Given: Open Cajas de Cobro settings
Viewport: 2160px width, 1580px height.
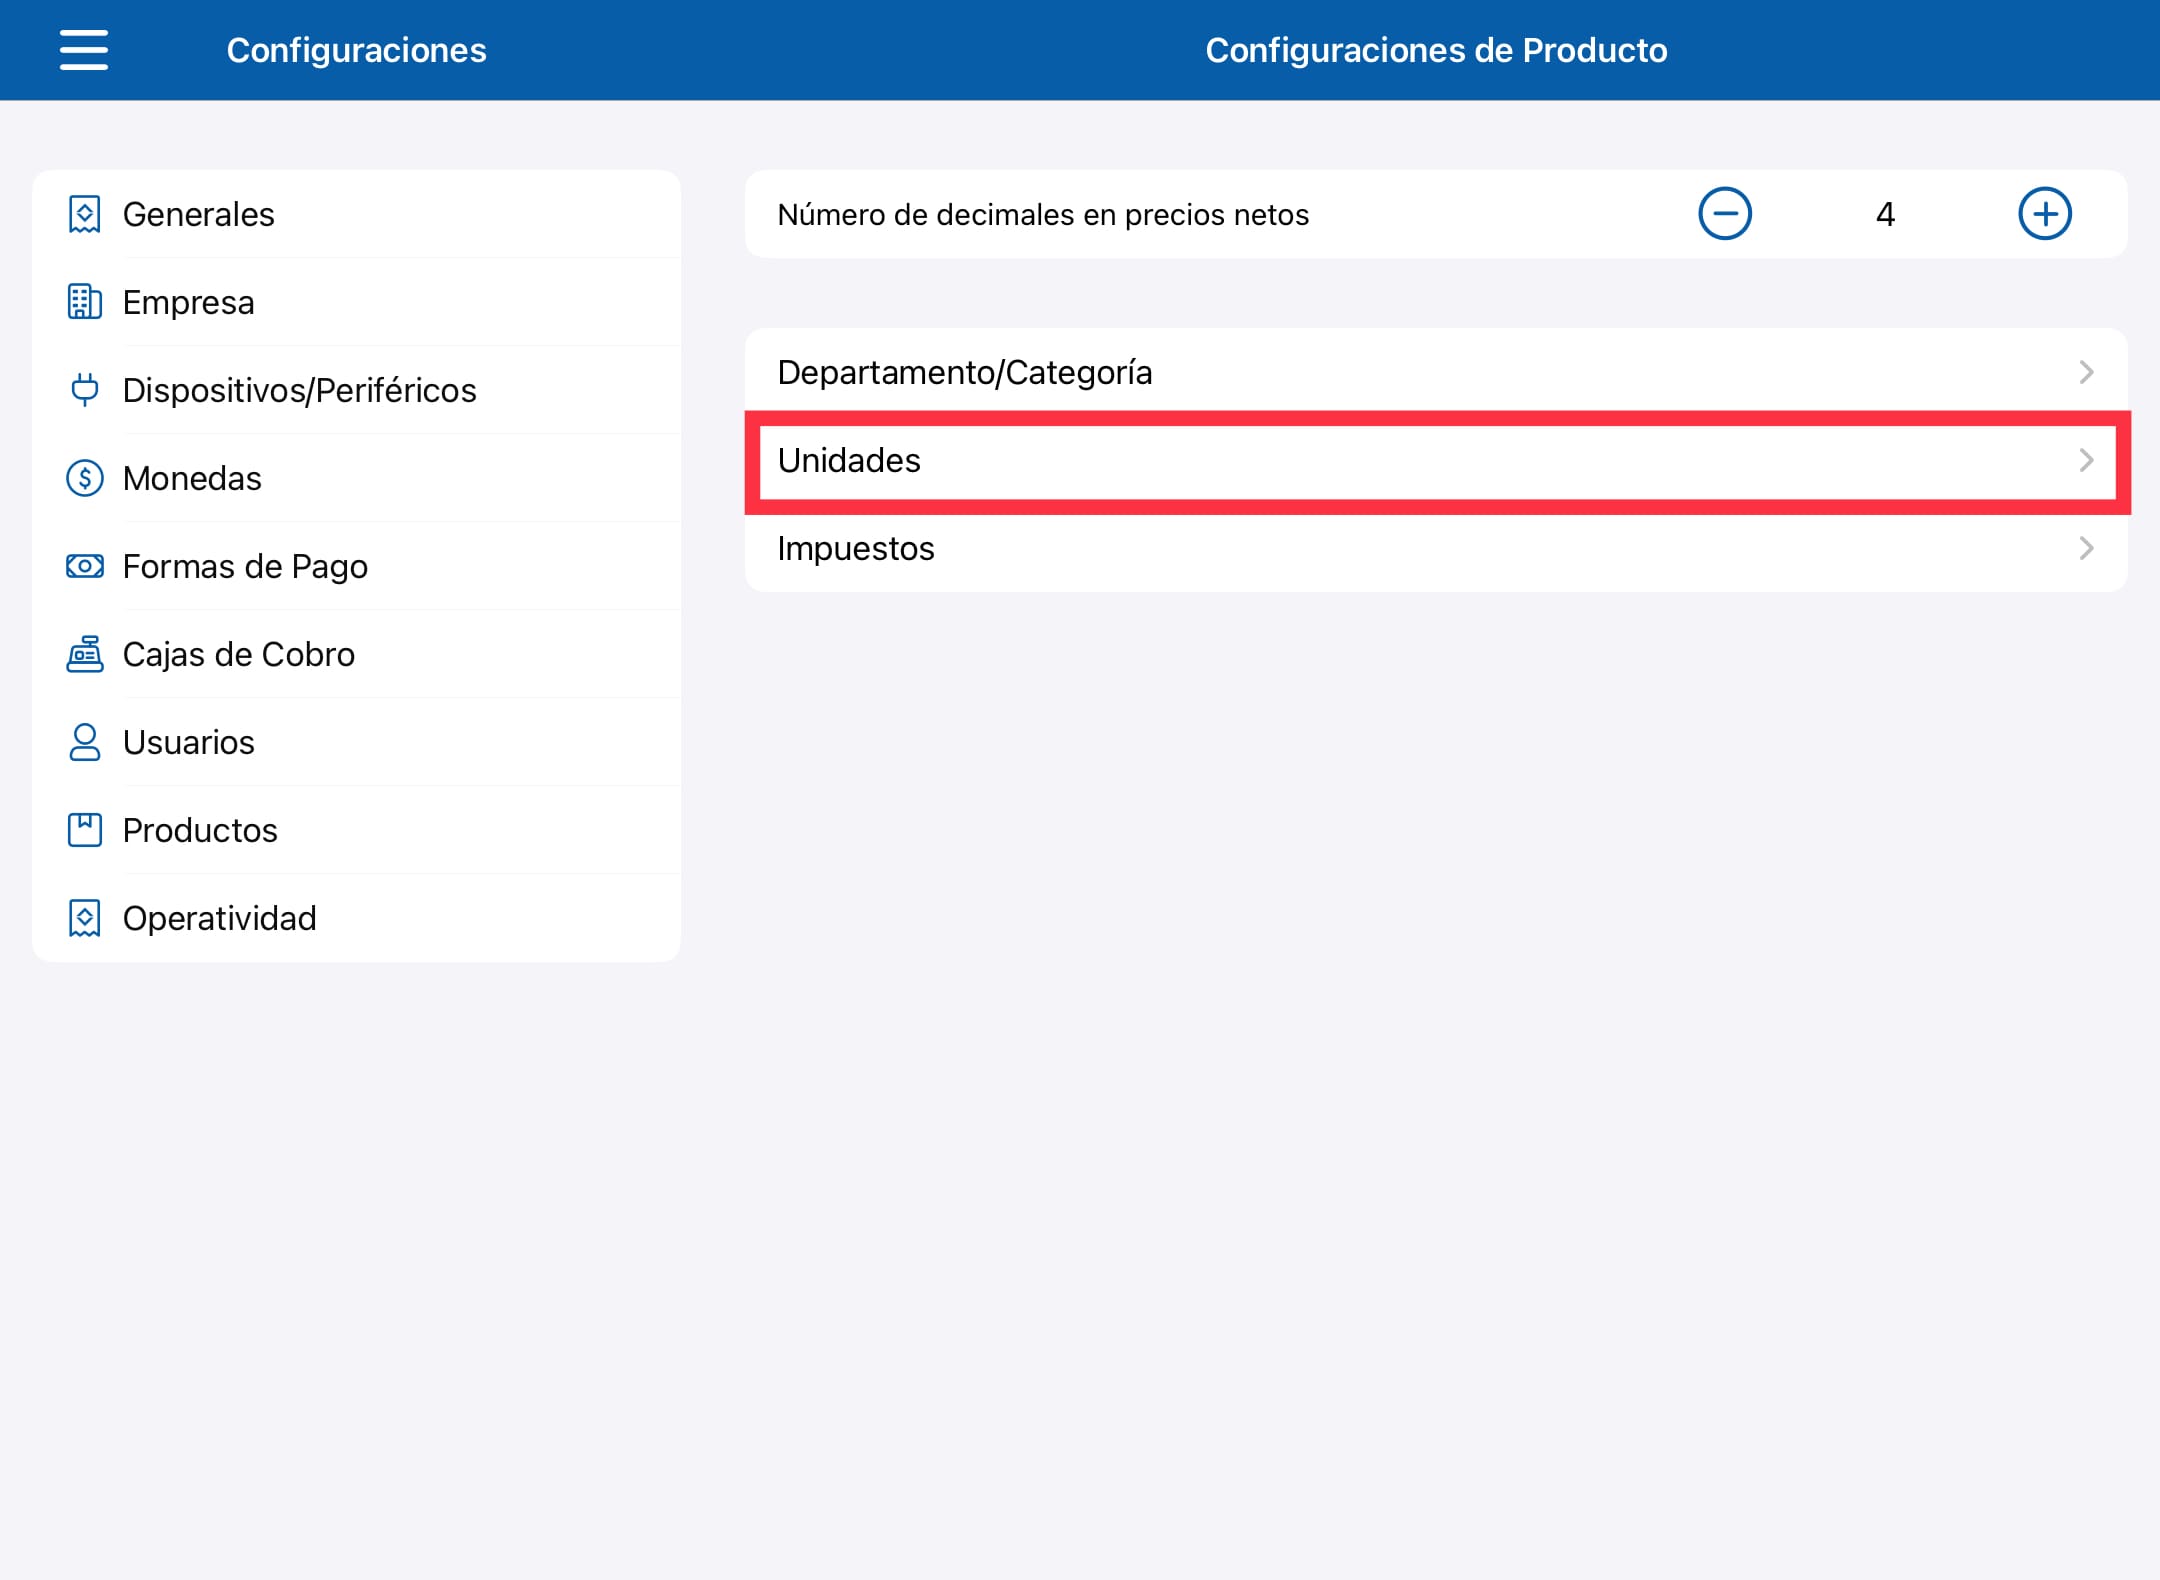Looking at the screenshot, I should [x=356, y=654].
